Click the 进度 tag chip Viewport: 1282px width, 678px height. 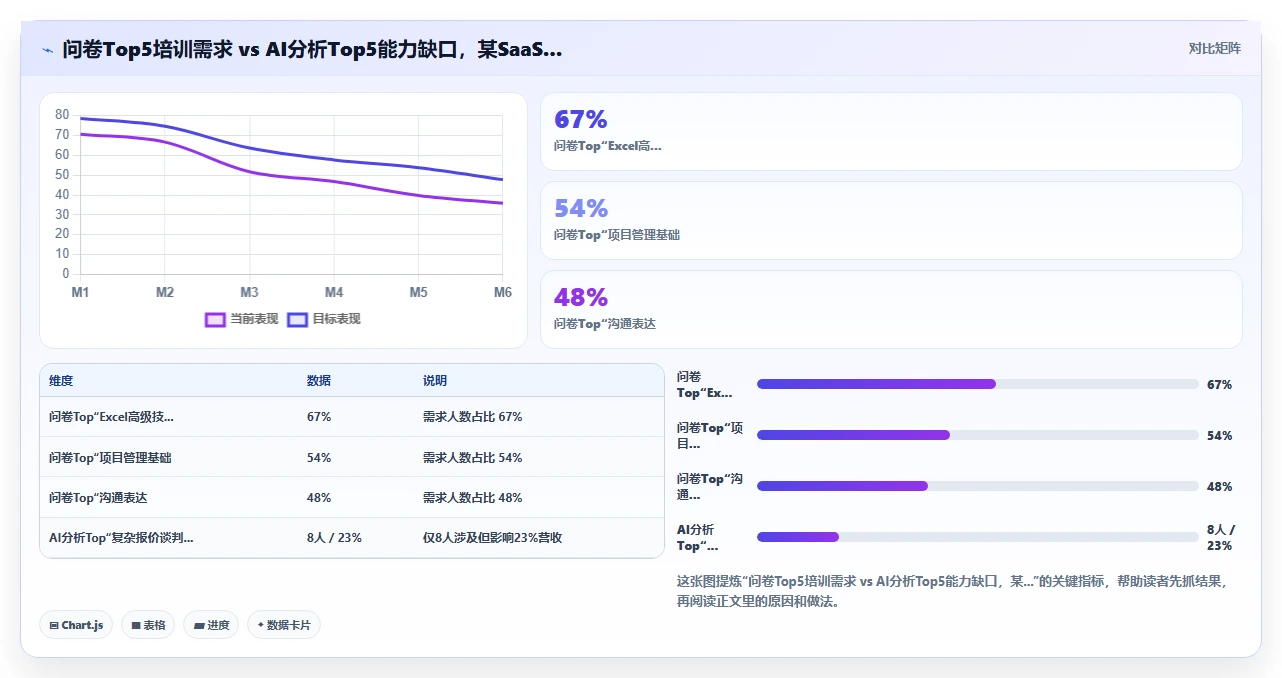211,625
